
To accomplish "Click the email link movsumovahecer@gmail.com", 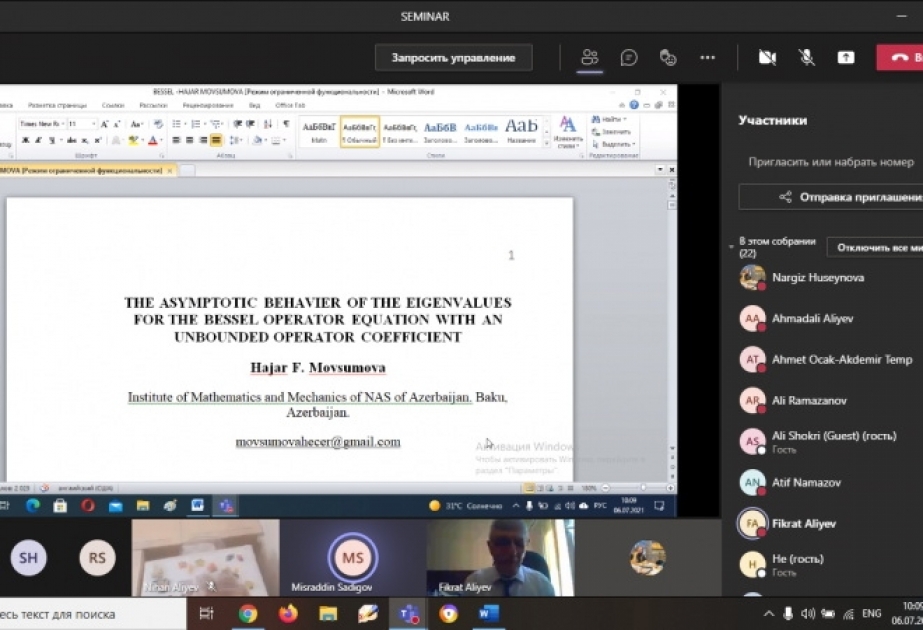I will click(x=318, y=442).
